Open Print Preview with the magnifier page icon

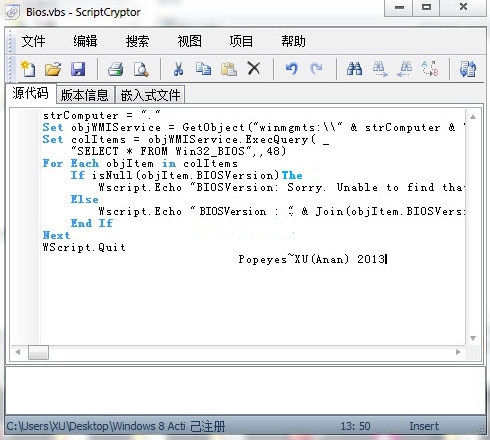point(141,69)
